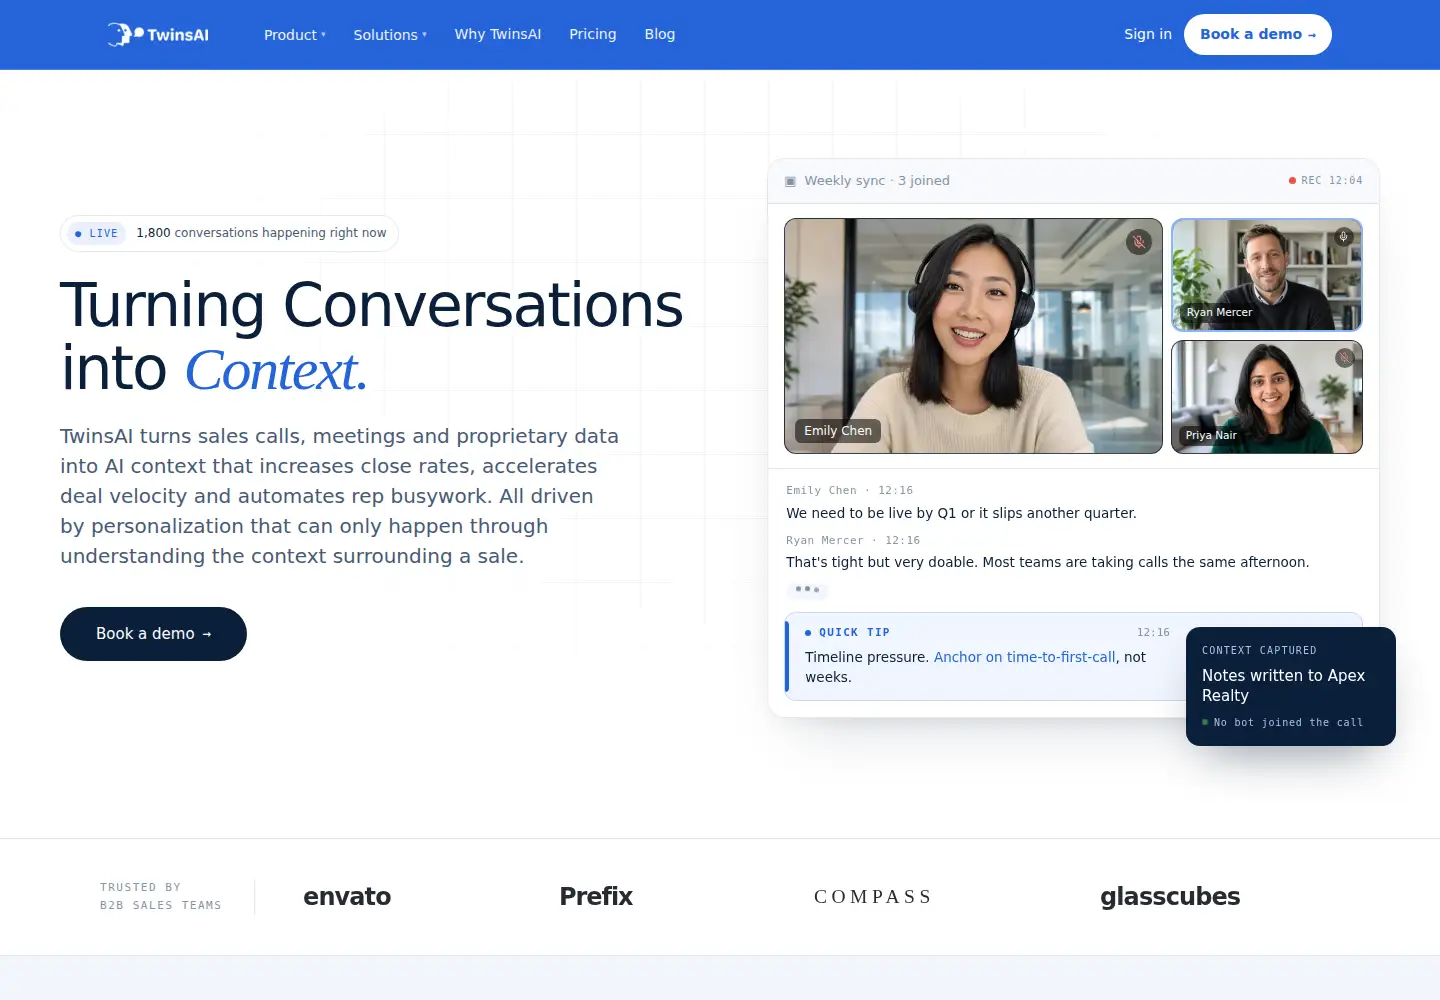Select Priya Nair's video thumbnail

[x=1267, y=397]
